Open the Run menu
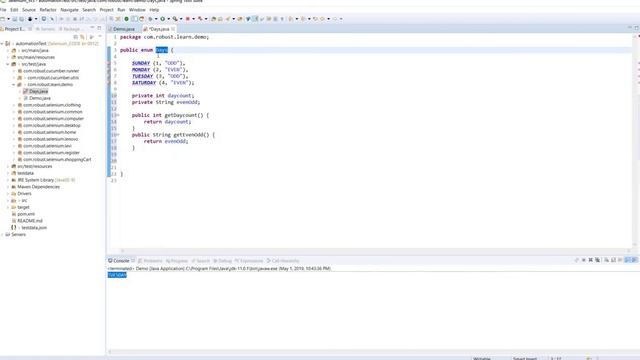 (x=121, y=9)
